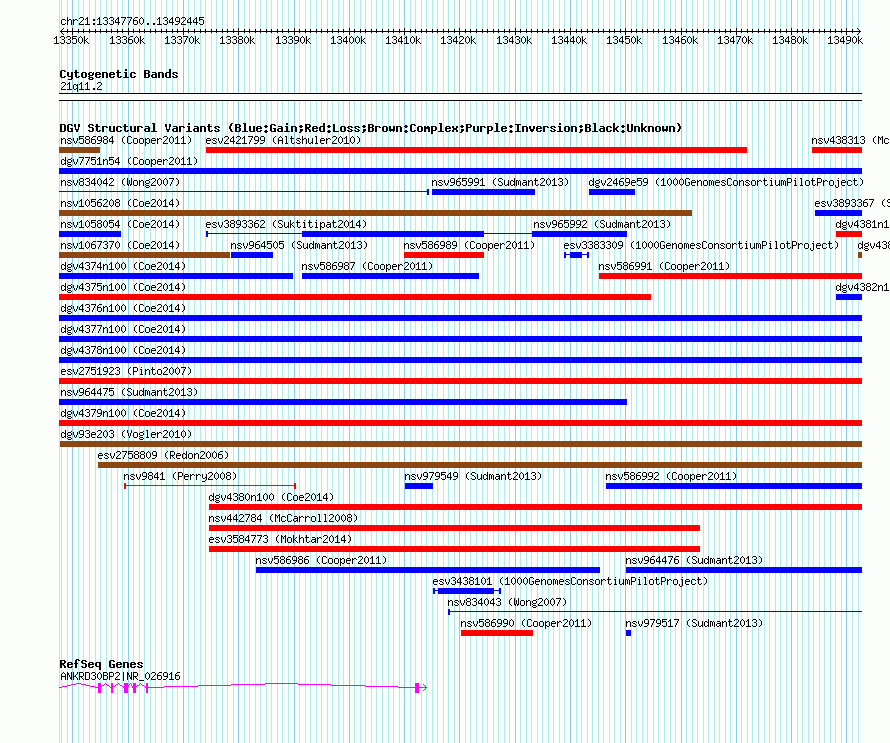The image size is (890, 743).
Task: Open the nsv834043 (Wong2007) label
Action: (507, 602)
